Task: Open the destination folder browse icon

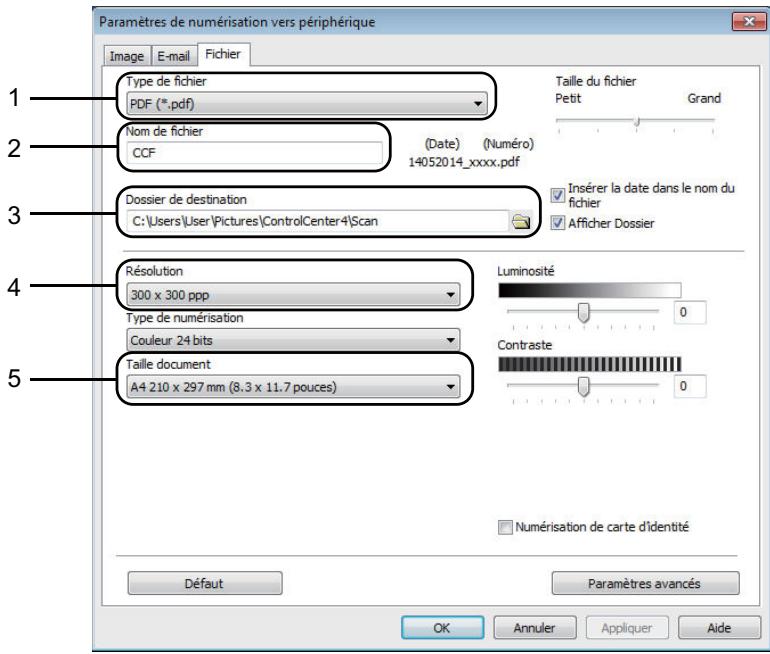Action: pyautogui.click(x=521, y=221)
